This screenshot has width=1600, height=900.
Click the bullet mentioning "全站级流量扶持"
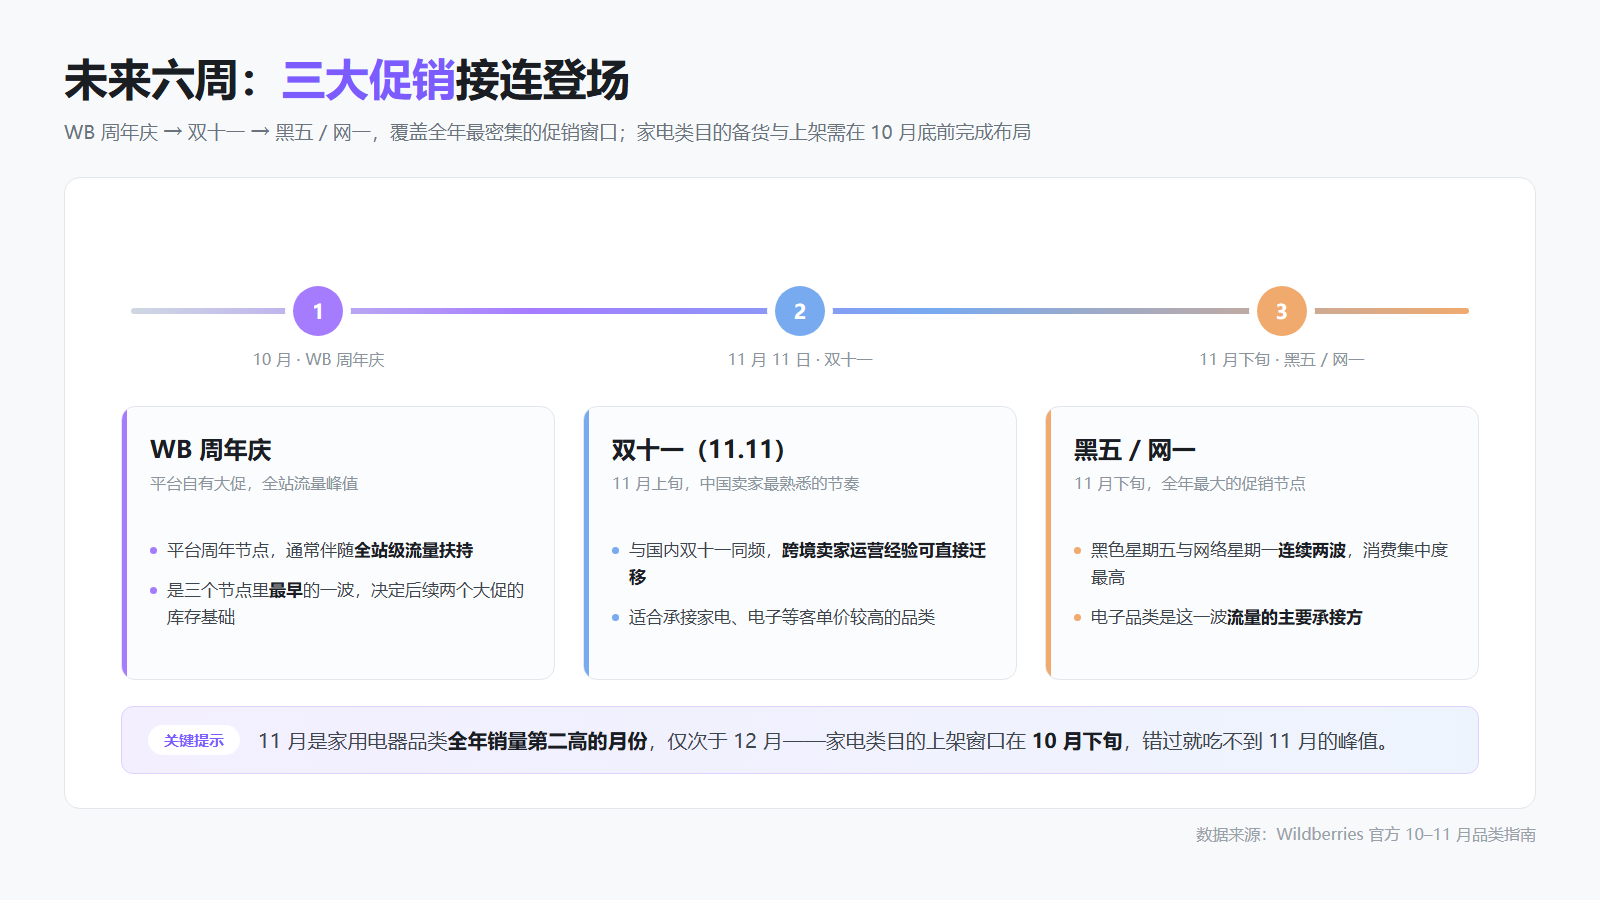tap(320, 550)
